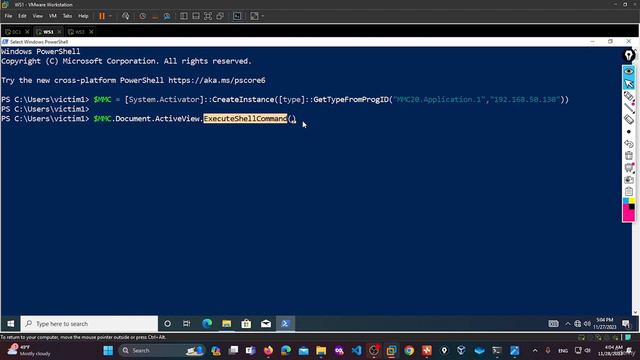Image resolution: width=640 pixels, height=360 pixels.
Task: Click the stretch guest display icon
Action: pos(254,16)
